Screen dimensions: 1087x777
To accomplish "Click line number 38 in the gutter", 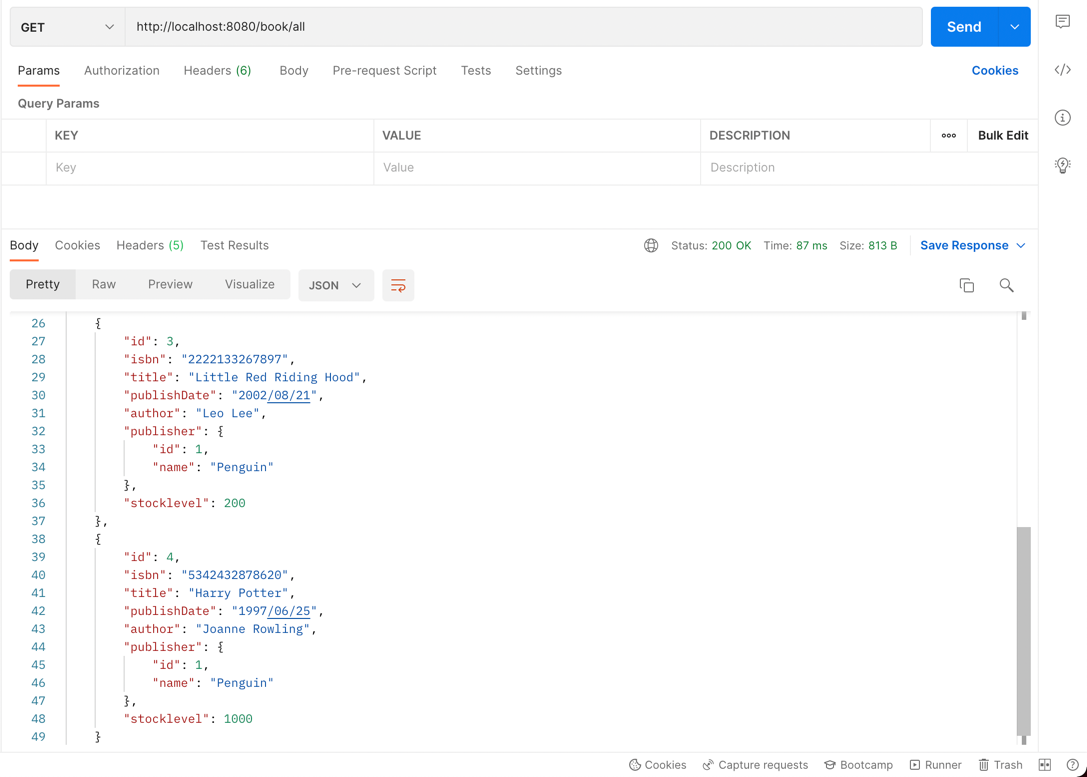I will pyautogui.click(x=38, y=539).
